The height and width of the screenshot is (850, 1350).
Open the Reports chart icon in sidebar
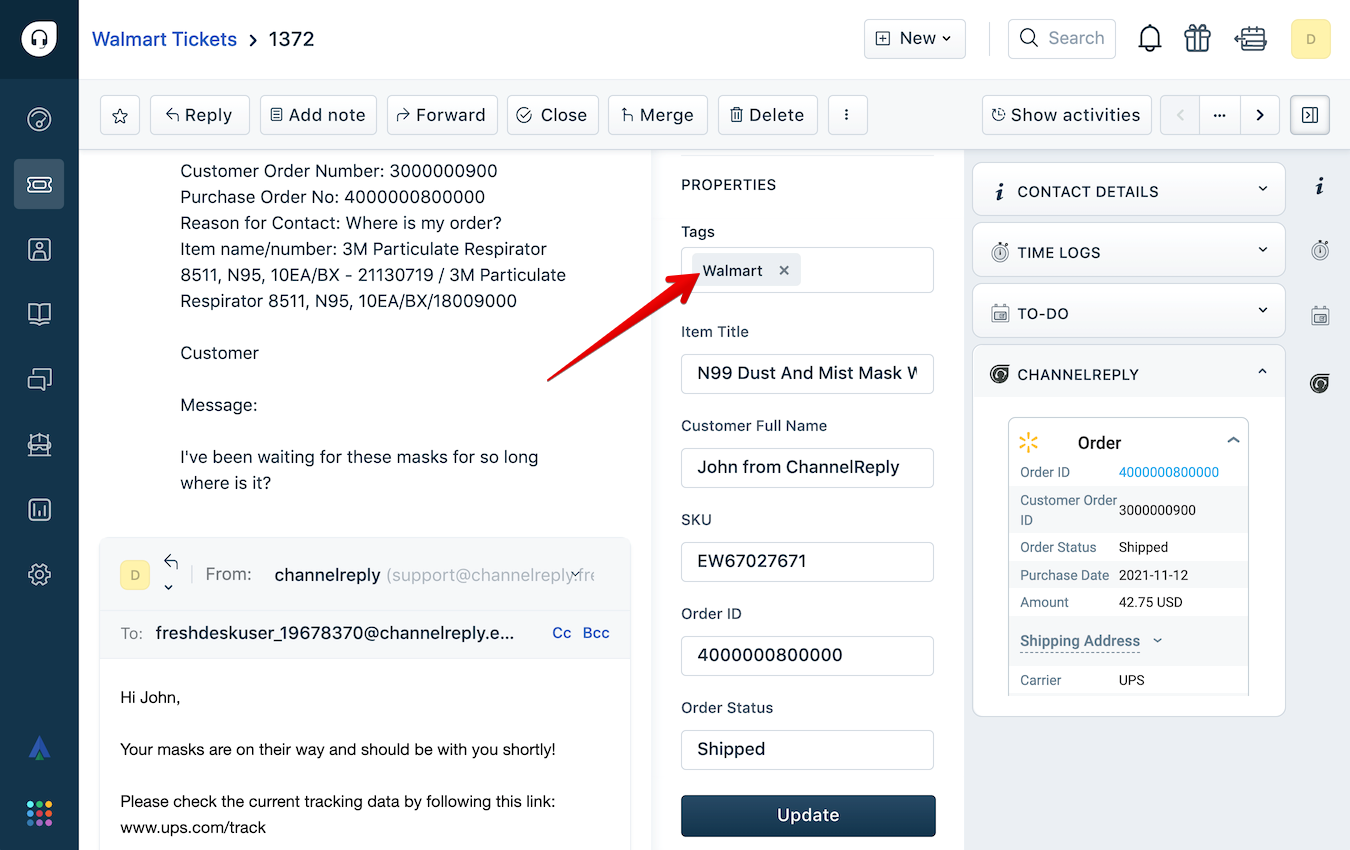click(39, 510)
